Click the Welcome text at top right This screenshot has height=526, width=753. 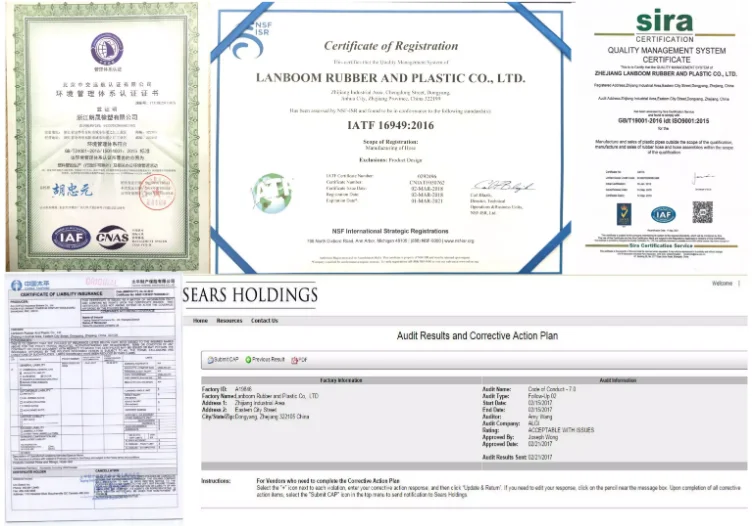point(722,283)
